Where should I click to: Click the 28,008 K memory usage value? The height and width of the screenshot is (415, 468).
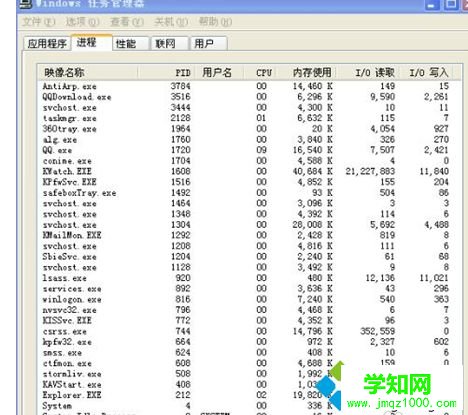[313, 225]
